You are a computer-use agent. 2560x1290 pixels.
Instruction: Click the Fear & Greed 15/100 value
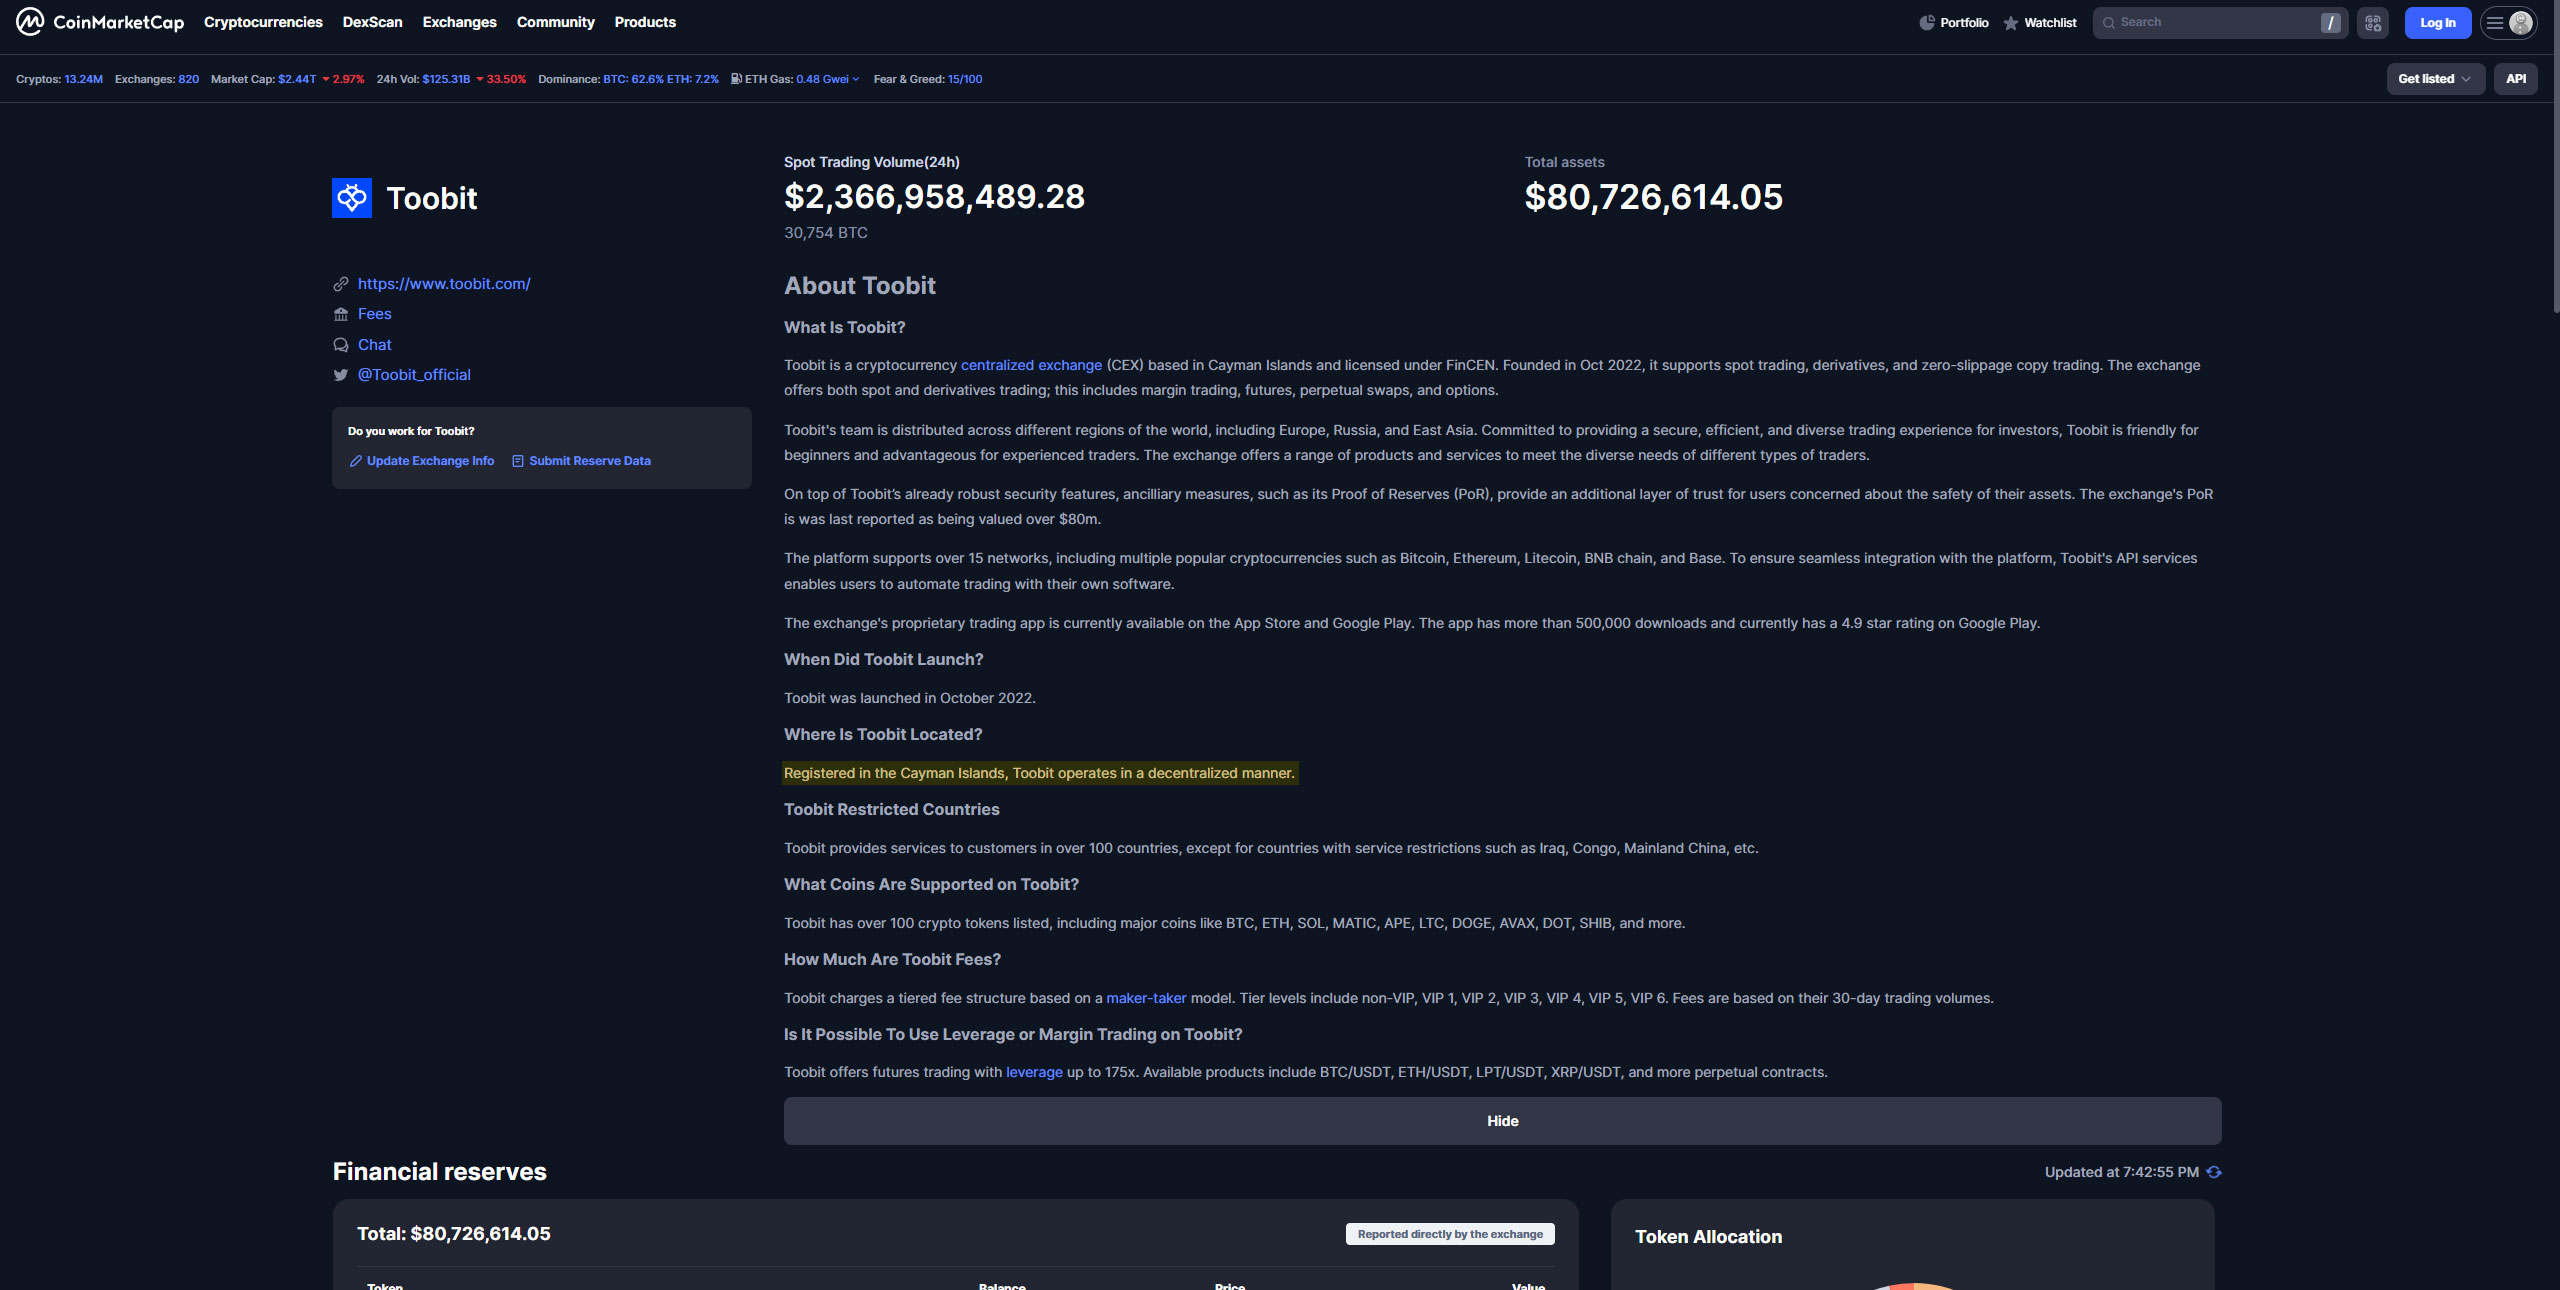pos(965,79)
